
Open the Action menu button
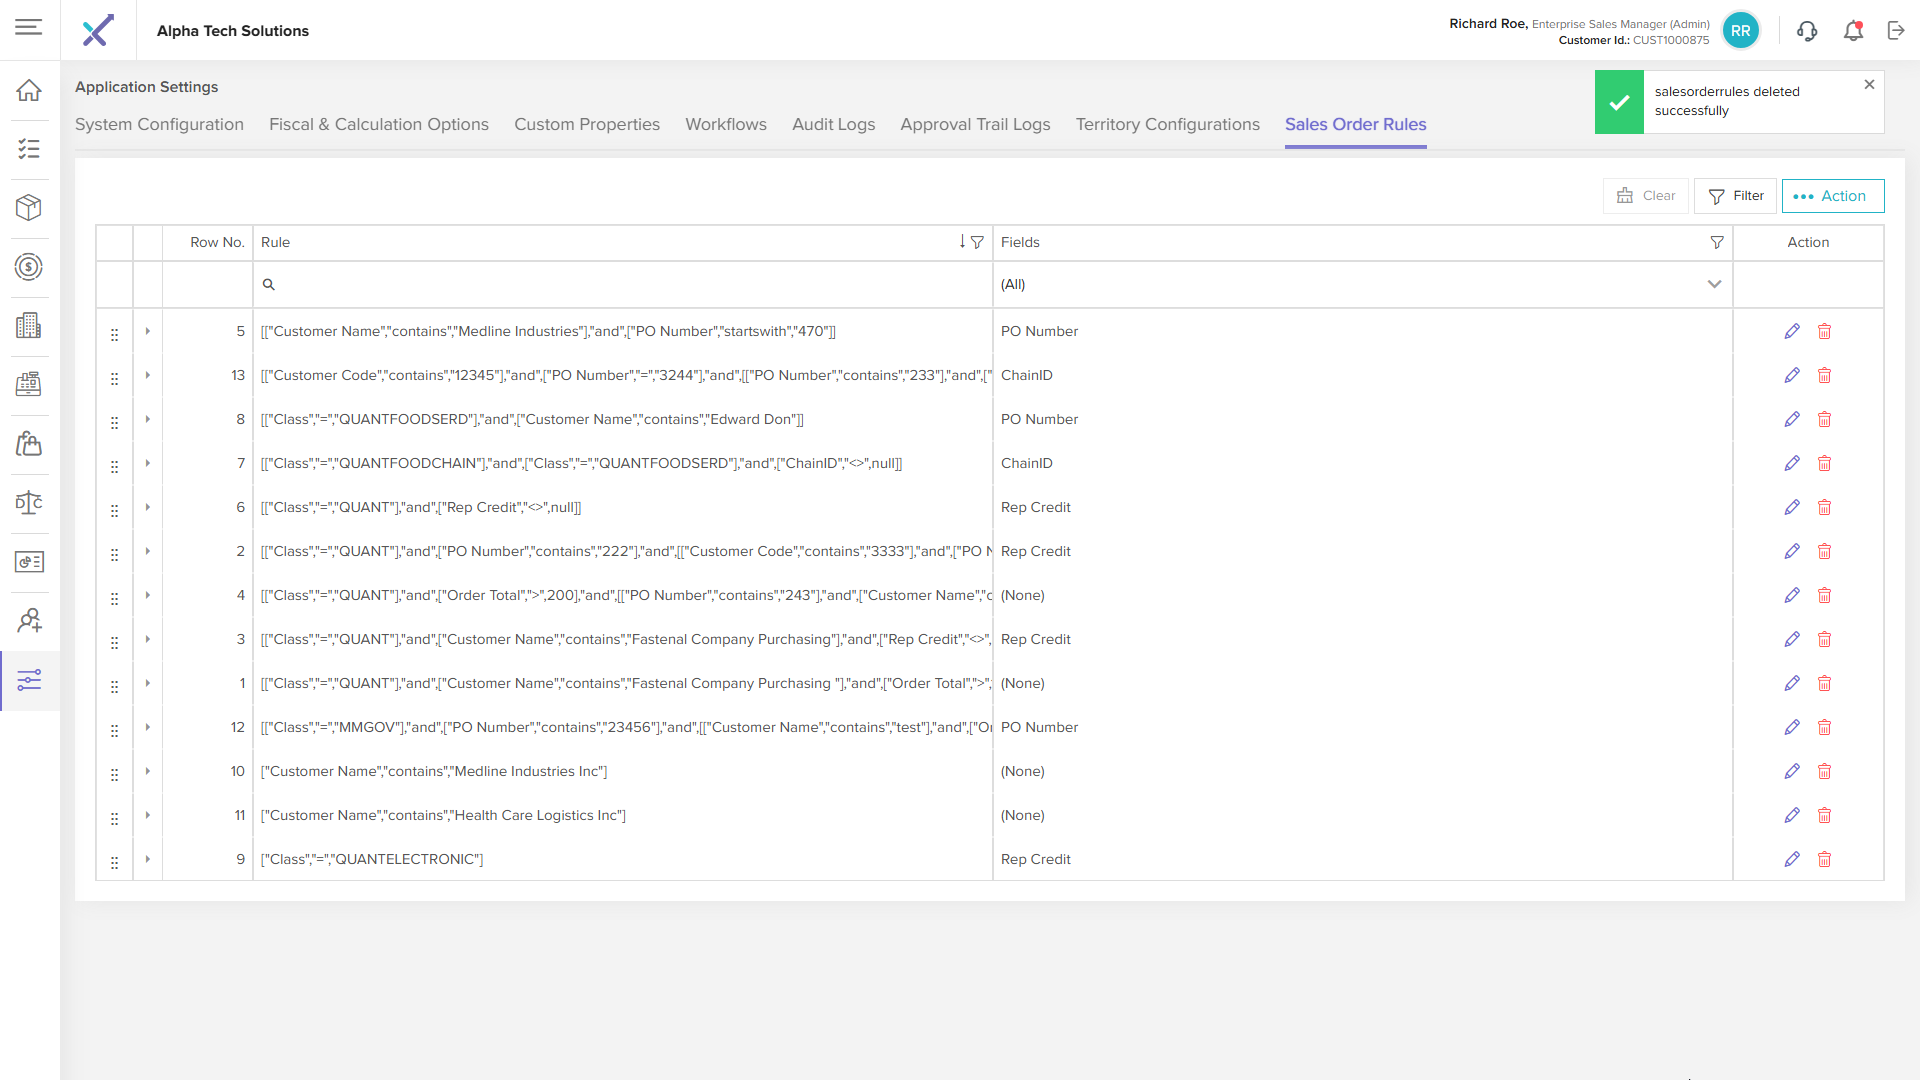1832,196
